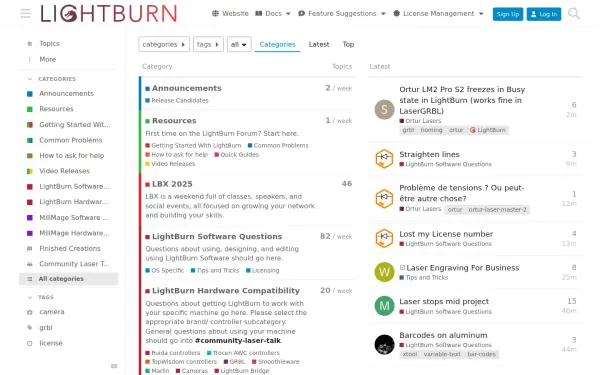Click the M user avatar
The image size is (600, 375).
[x=384, y=306]
